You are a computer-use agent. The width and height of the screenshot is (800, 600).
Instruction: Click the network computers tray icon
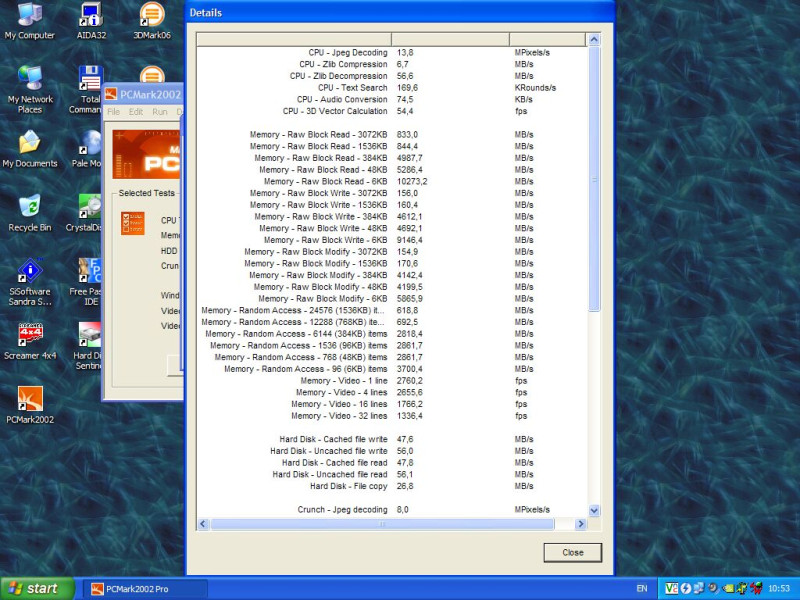698,588
